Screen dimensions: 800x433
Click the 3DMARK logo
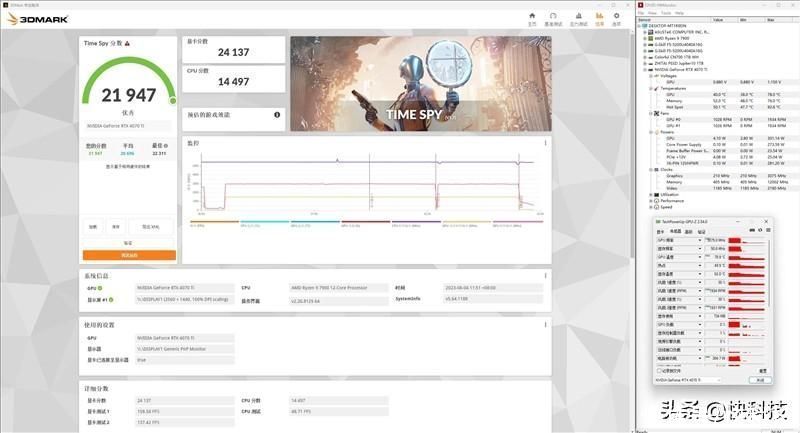pyautogui.click(x=38, y=19)
